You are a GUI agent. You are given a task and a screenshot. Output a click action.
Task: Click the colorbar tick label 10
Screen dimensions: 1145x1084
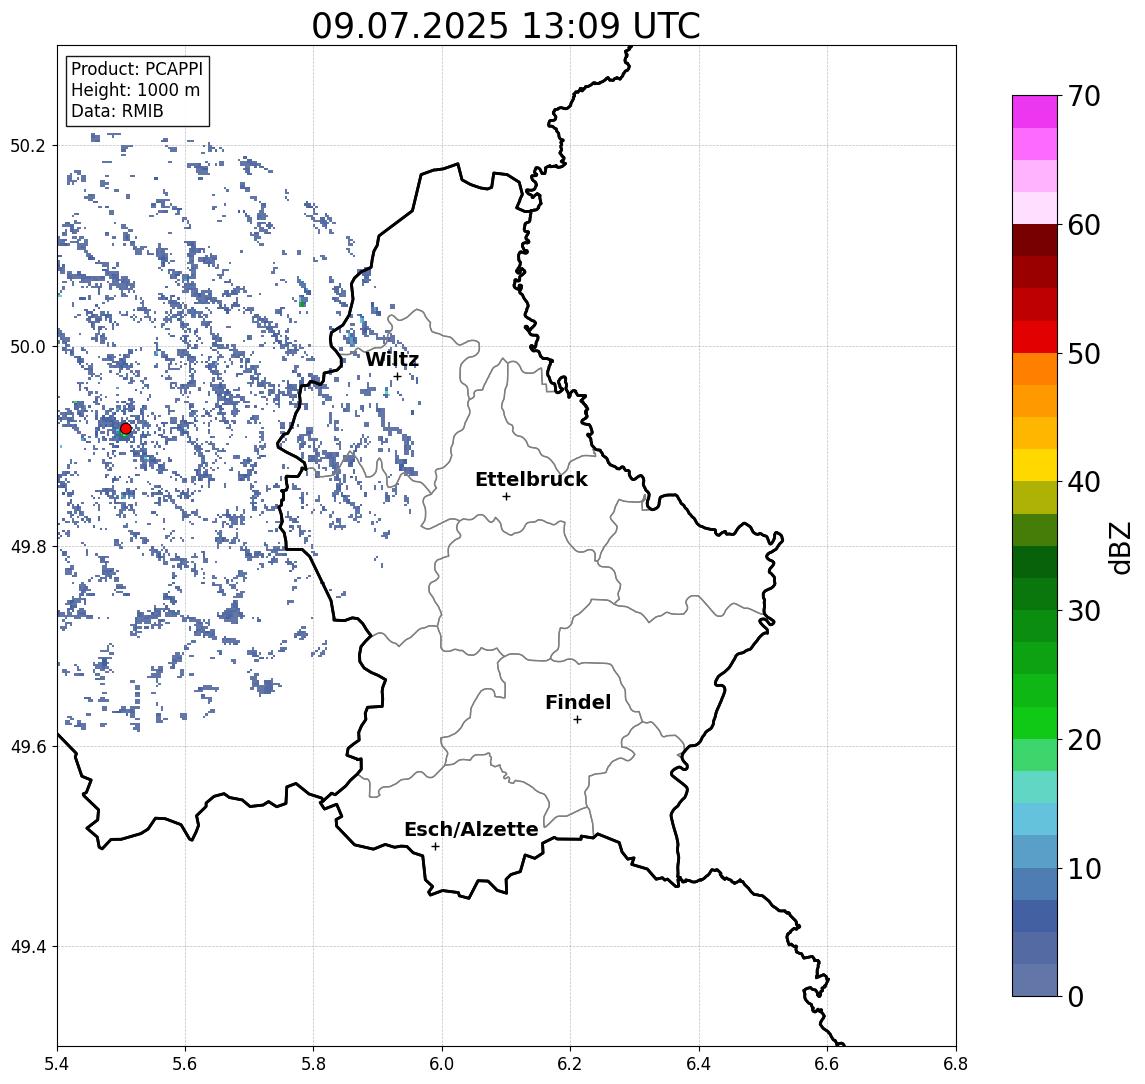point(1084,868)
